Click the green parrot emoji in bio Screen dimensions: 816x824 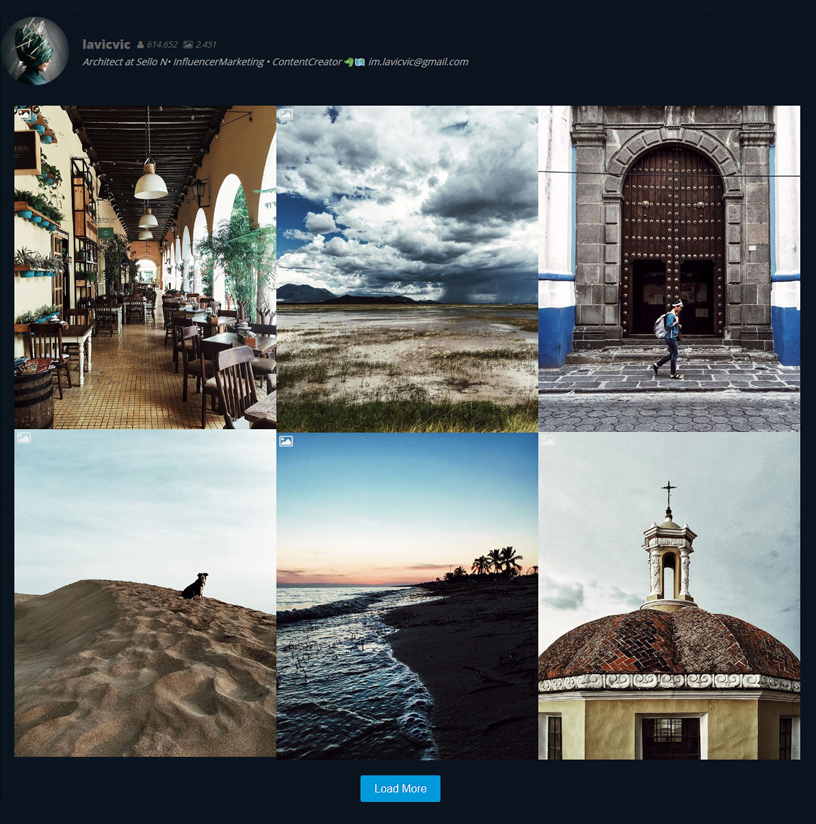[x=349, y=62]
